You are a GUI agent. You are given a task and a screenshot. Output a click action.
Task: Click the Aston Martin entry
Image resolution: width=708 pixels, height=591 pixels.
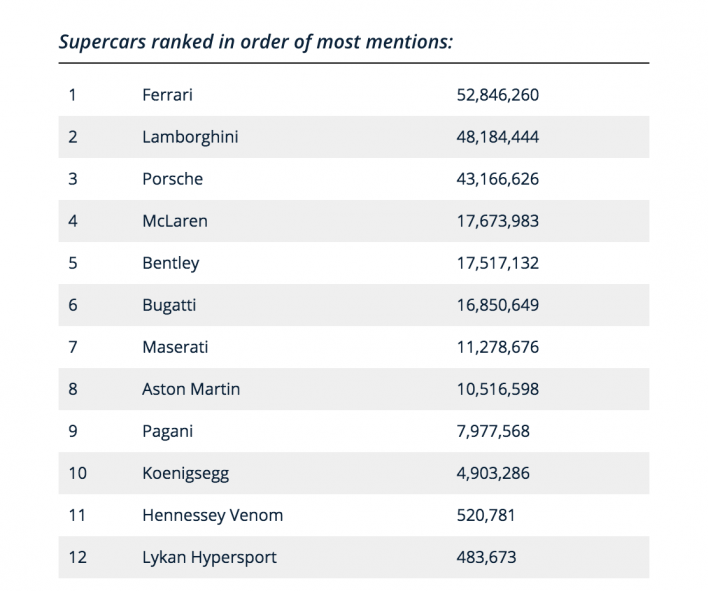[191, 389]
